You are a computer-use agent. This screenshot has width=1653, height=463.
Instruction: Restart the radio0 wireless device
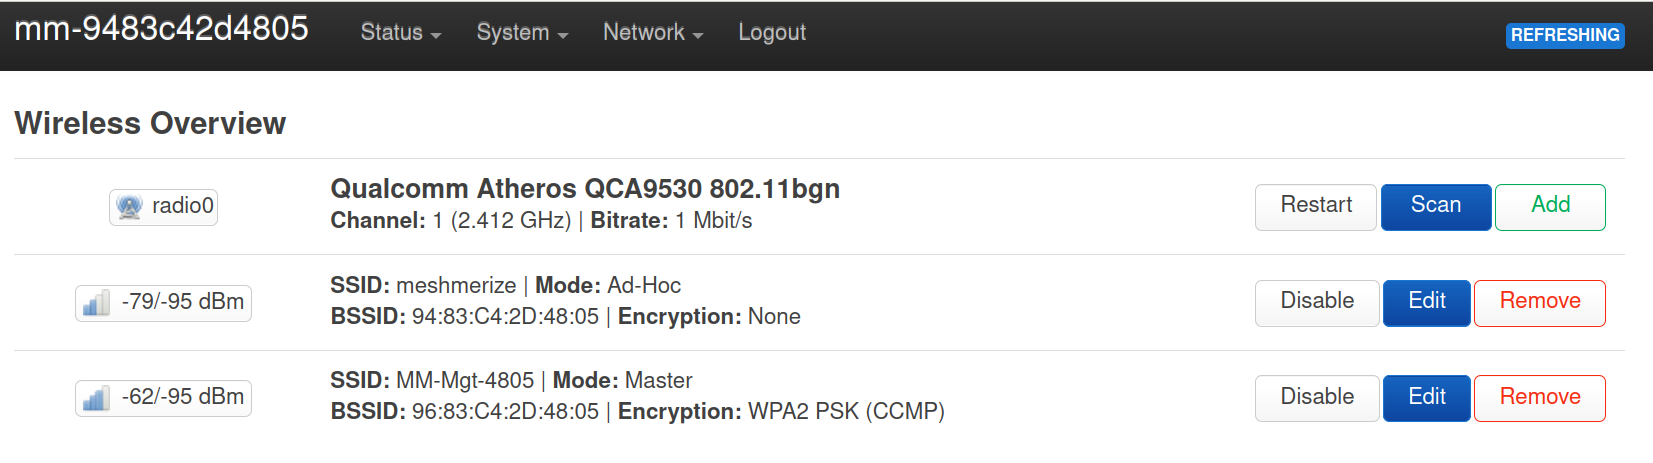[x=1316, y=207]
